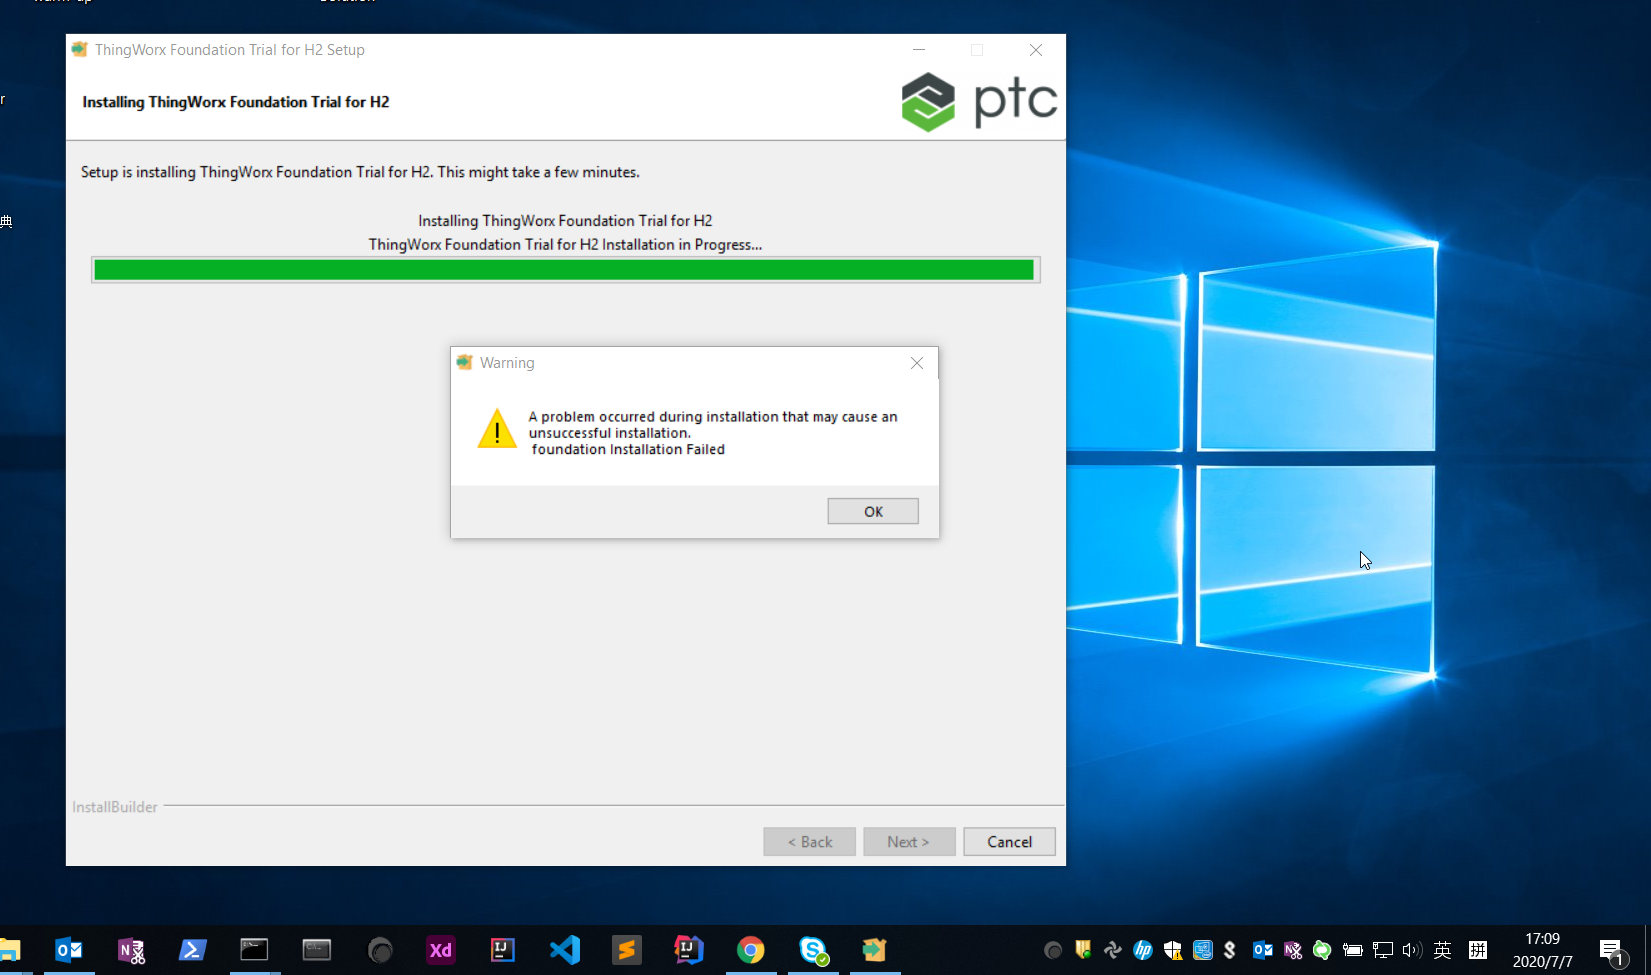Dismiss the warning by clicking OK
The image size is (1651, 975).
pos(872,510)
